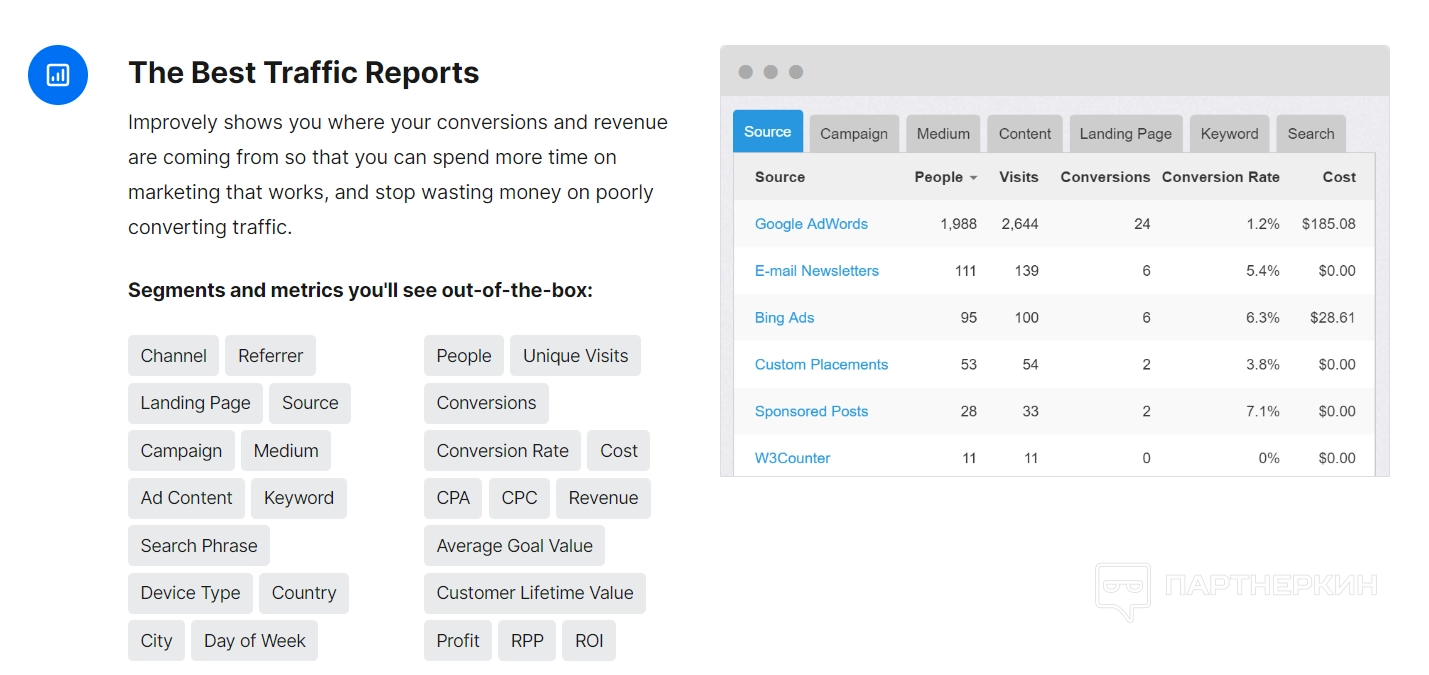1429x675 pixels.
Task: Open the Search tab
Action: (x=1310, y=134)
